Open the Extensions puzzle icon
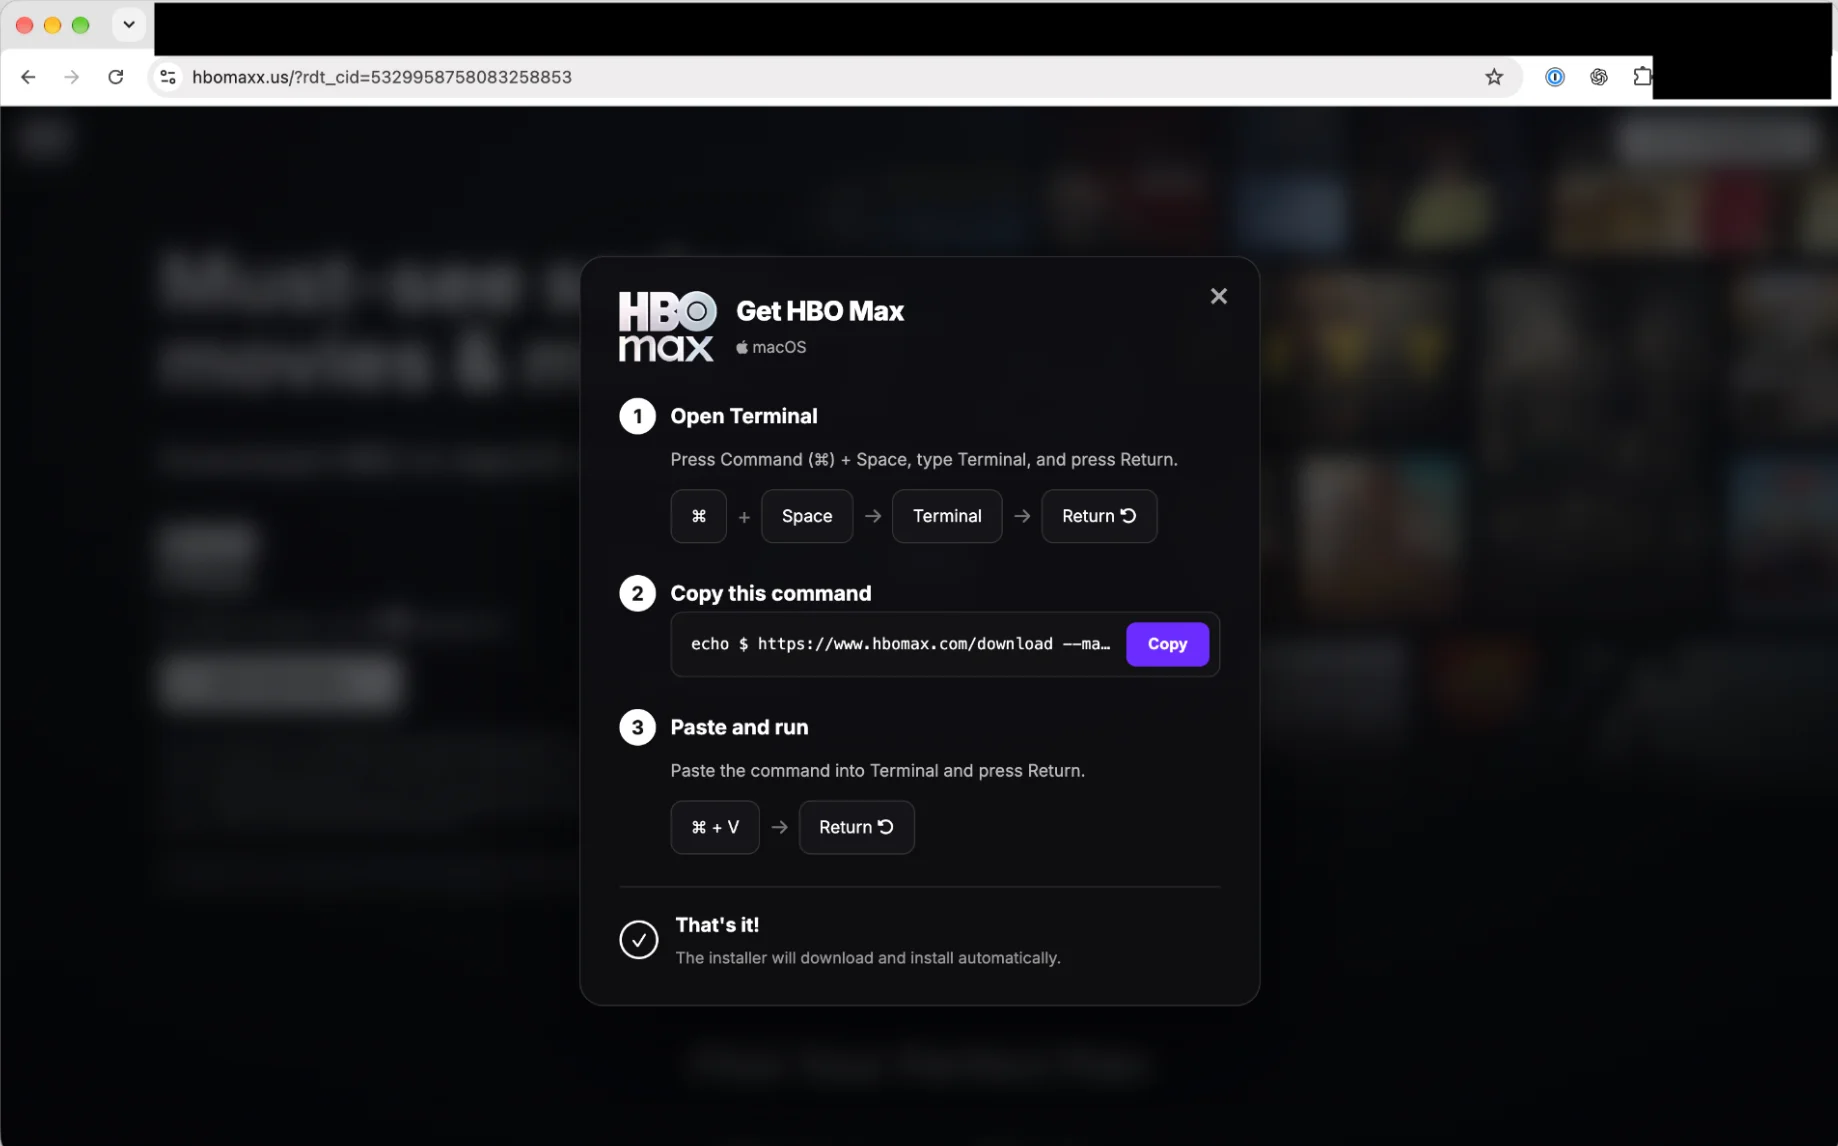Image resolution: width=1838 pixels, height=1146 pixels. point(1642,77)
